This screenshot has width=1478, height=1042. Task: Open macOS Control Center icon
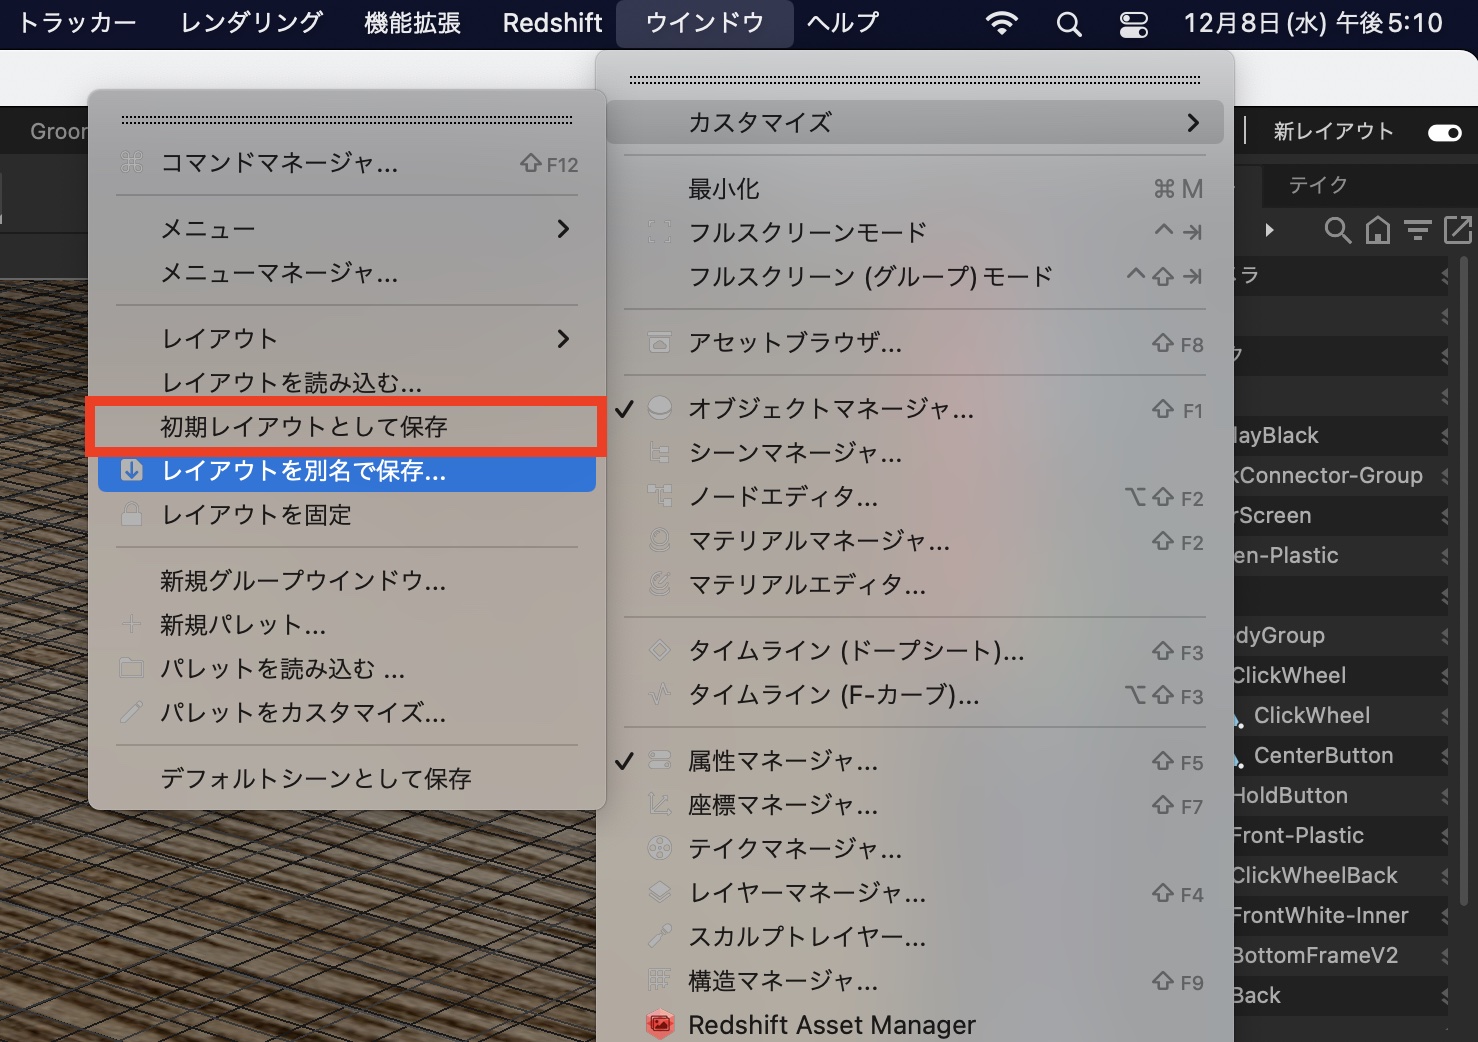pyautogui.click(x=1133, y=24)
